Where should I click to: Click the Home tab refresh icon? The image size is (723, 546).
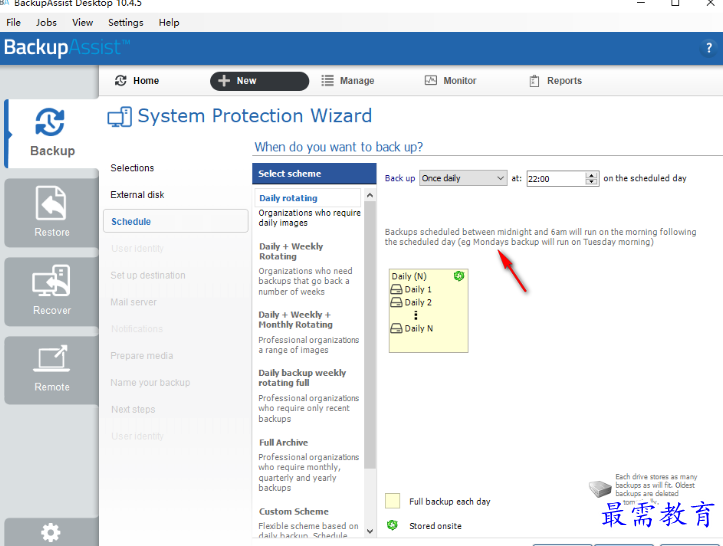coord(120,80)
